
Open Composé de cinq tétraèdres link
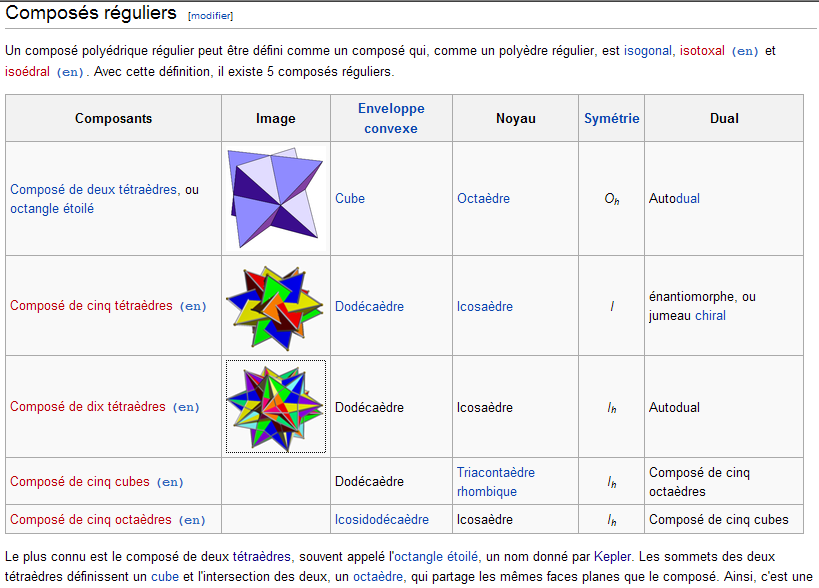(91, 305)
